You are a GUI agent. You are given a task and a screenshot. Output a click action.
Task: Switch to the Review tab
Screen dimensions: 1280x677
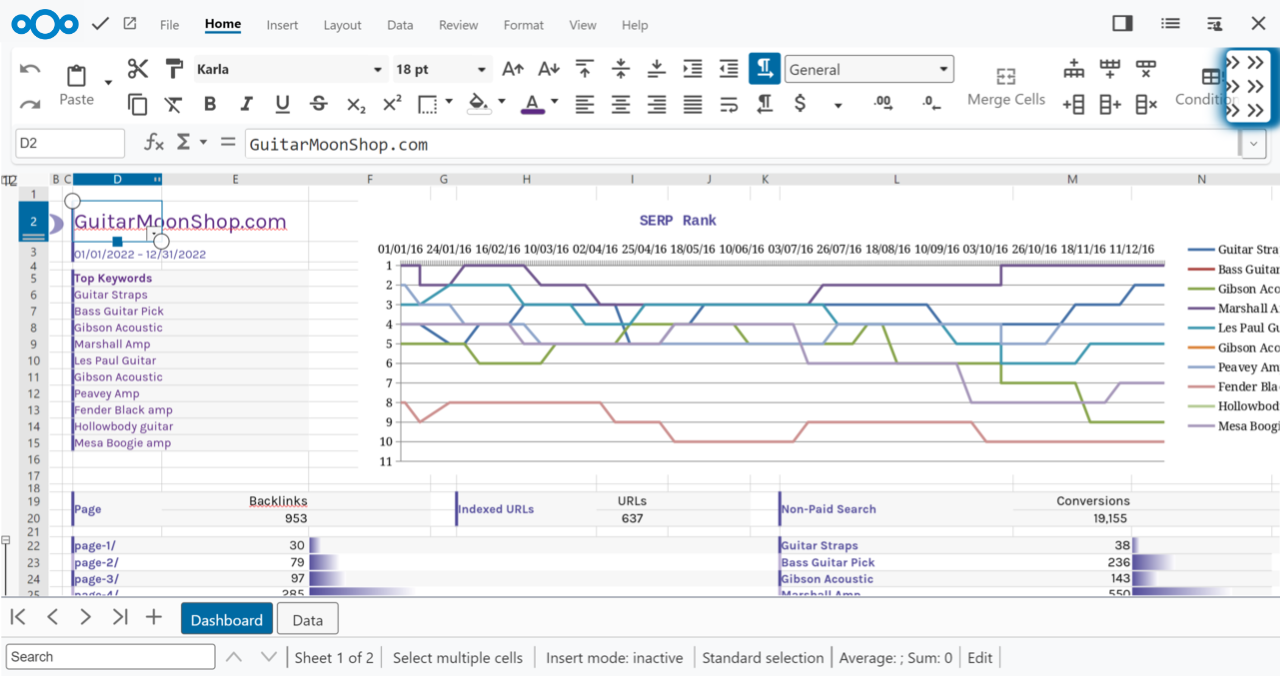(x=458, y=25)
